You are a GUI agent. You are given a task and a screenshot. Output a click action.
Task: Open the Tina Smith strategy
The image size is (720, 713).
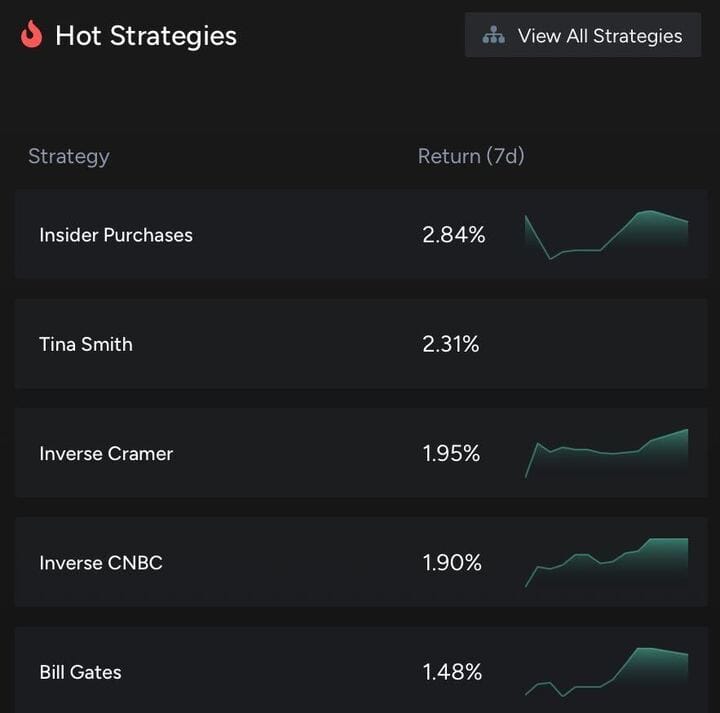[86, 344]
